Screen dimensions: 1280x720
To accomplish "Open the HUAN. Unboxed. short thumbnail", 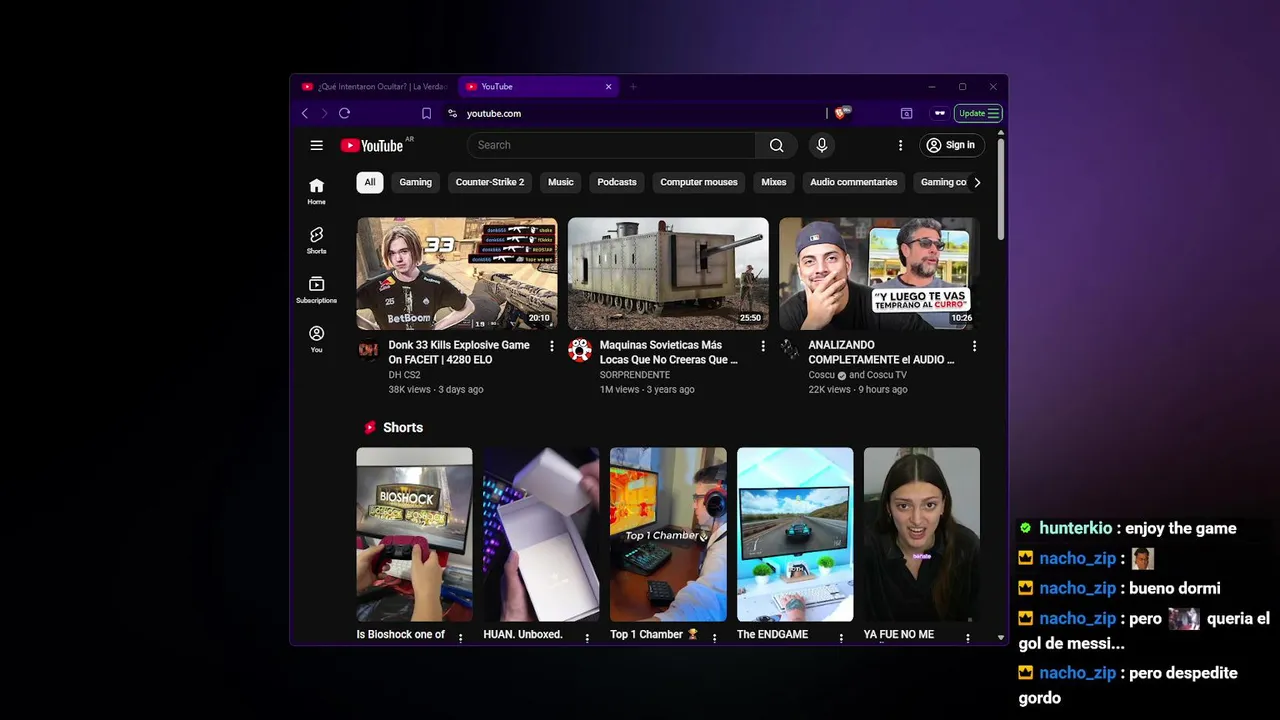I will coord(541,534).
